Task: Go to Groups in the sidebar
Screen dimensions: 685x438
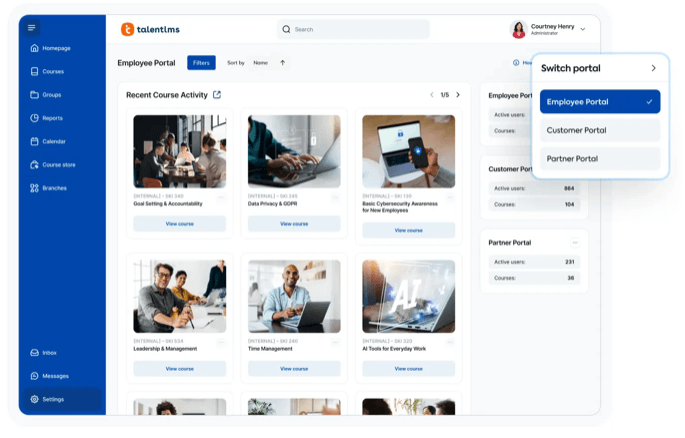Action: click(x=51, y=94)
